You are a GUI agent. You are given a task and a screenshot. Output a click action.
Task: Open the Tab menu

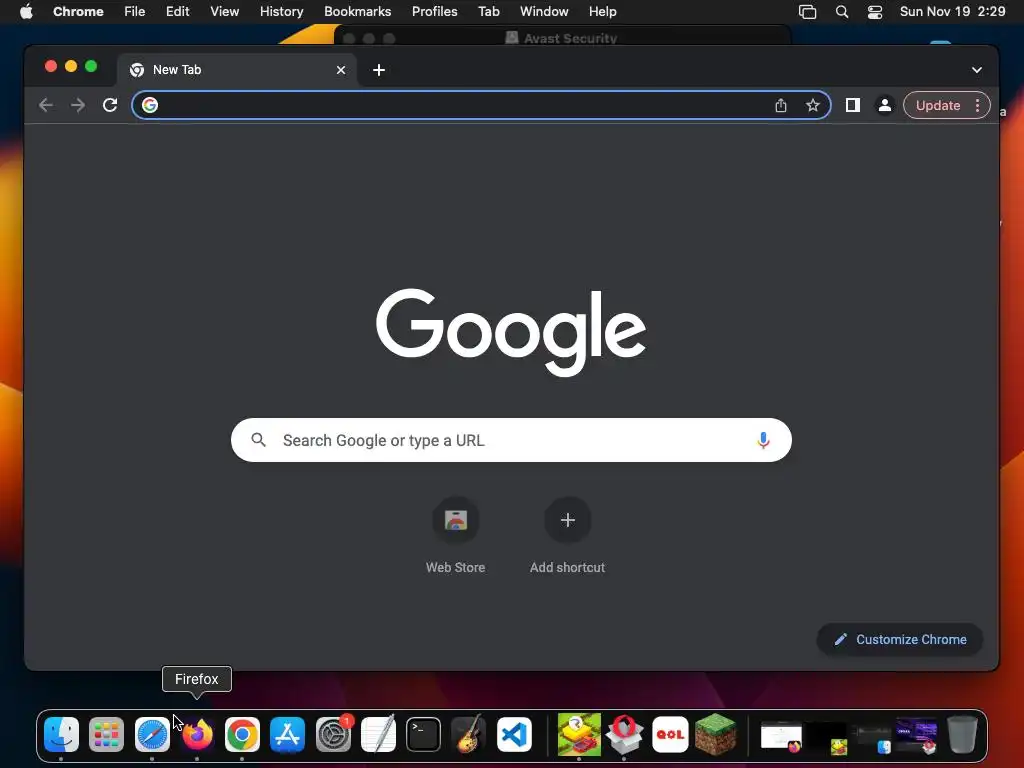click(488, 11)
